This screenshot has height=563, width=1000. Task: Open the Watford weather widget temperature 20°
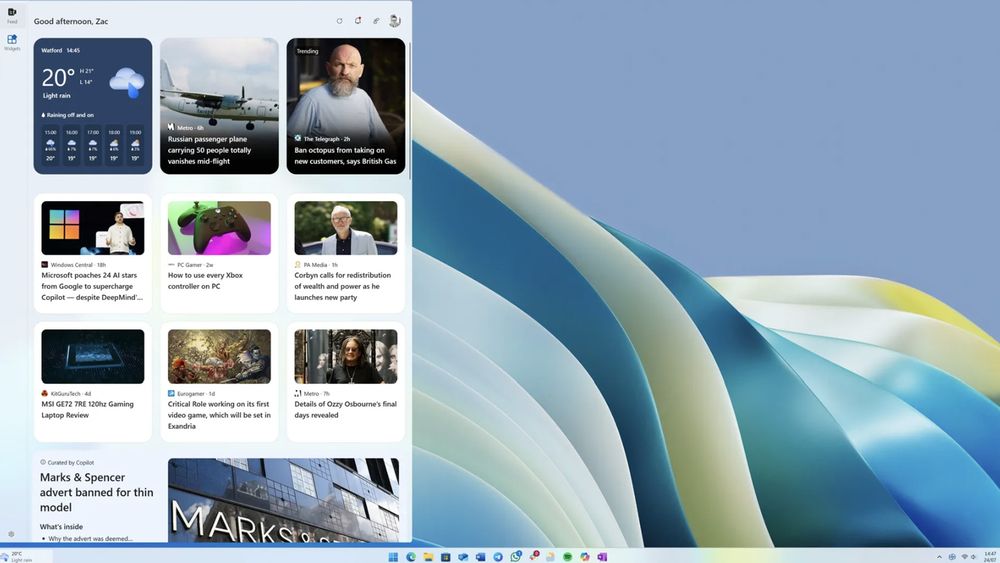click(x=58, y=78)
